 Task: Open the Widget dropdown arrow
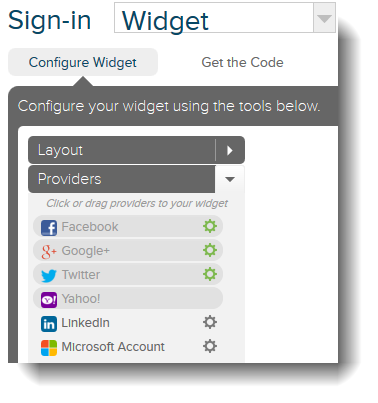click(324, 18)
